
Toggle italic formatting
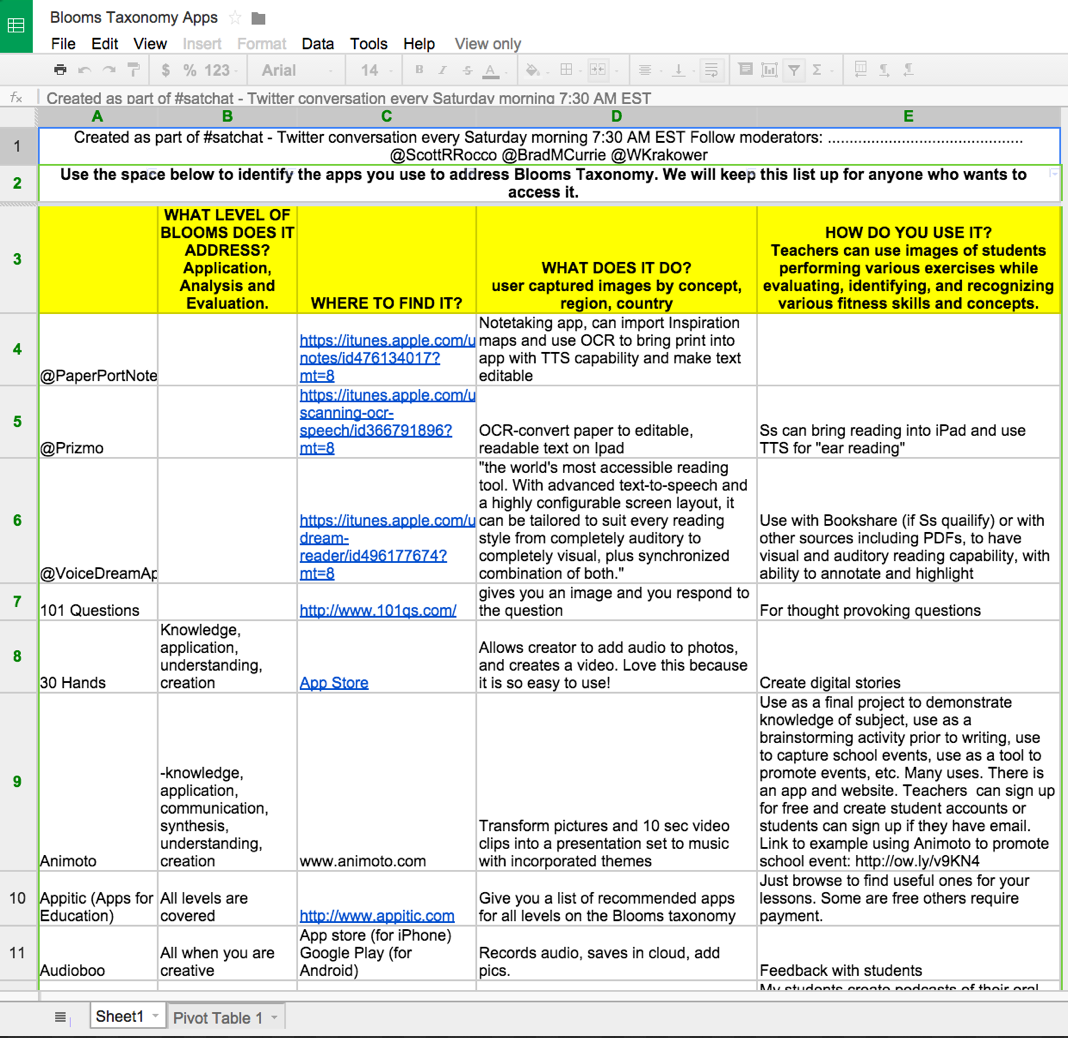pyautogui.click(x=441, y=69)
